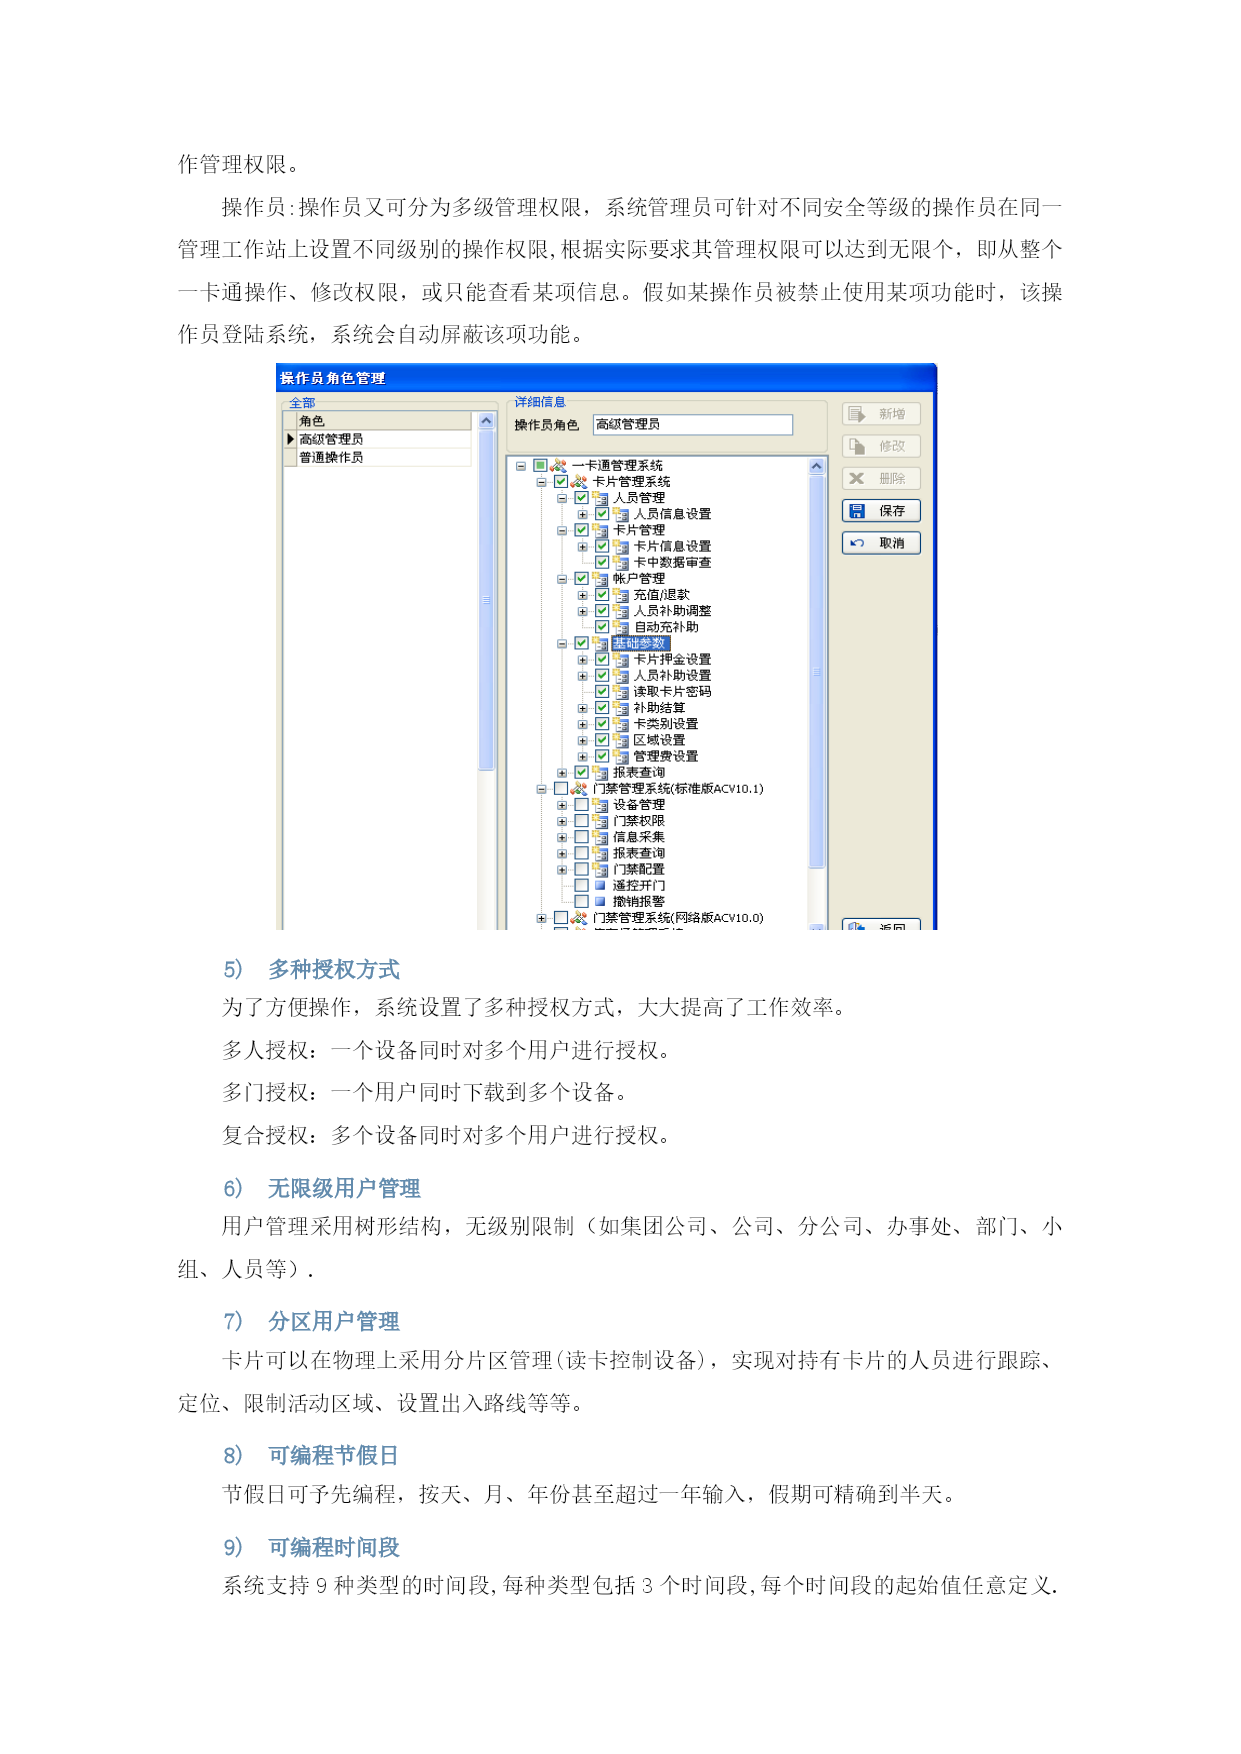Click the 设备管理 folder icon
This screenshot has width=1241, height=1754.
[600, 805]
